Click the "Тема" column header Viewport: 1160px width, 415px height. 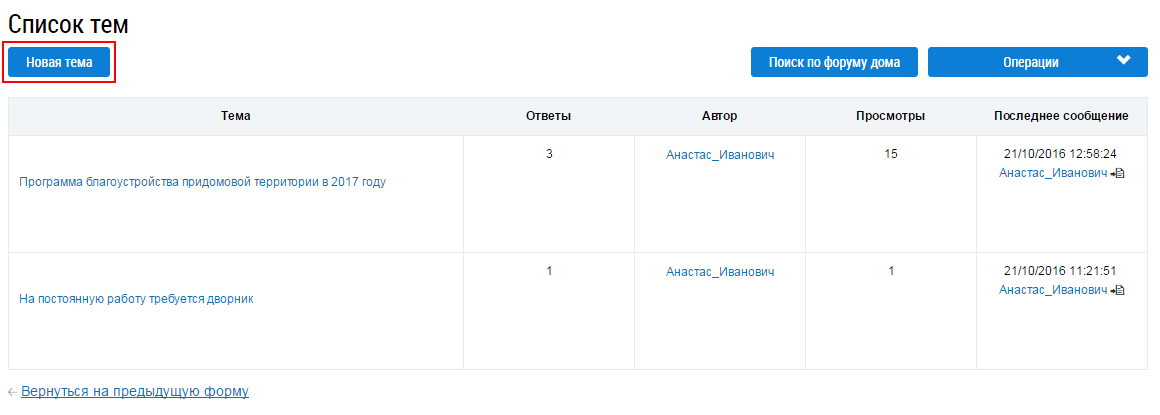236,116
